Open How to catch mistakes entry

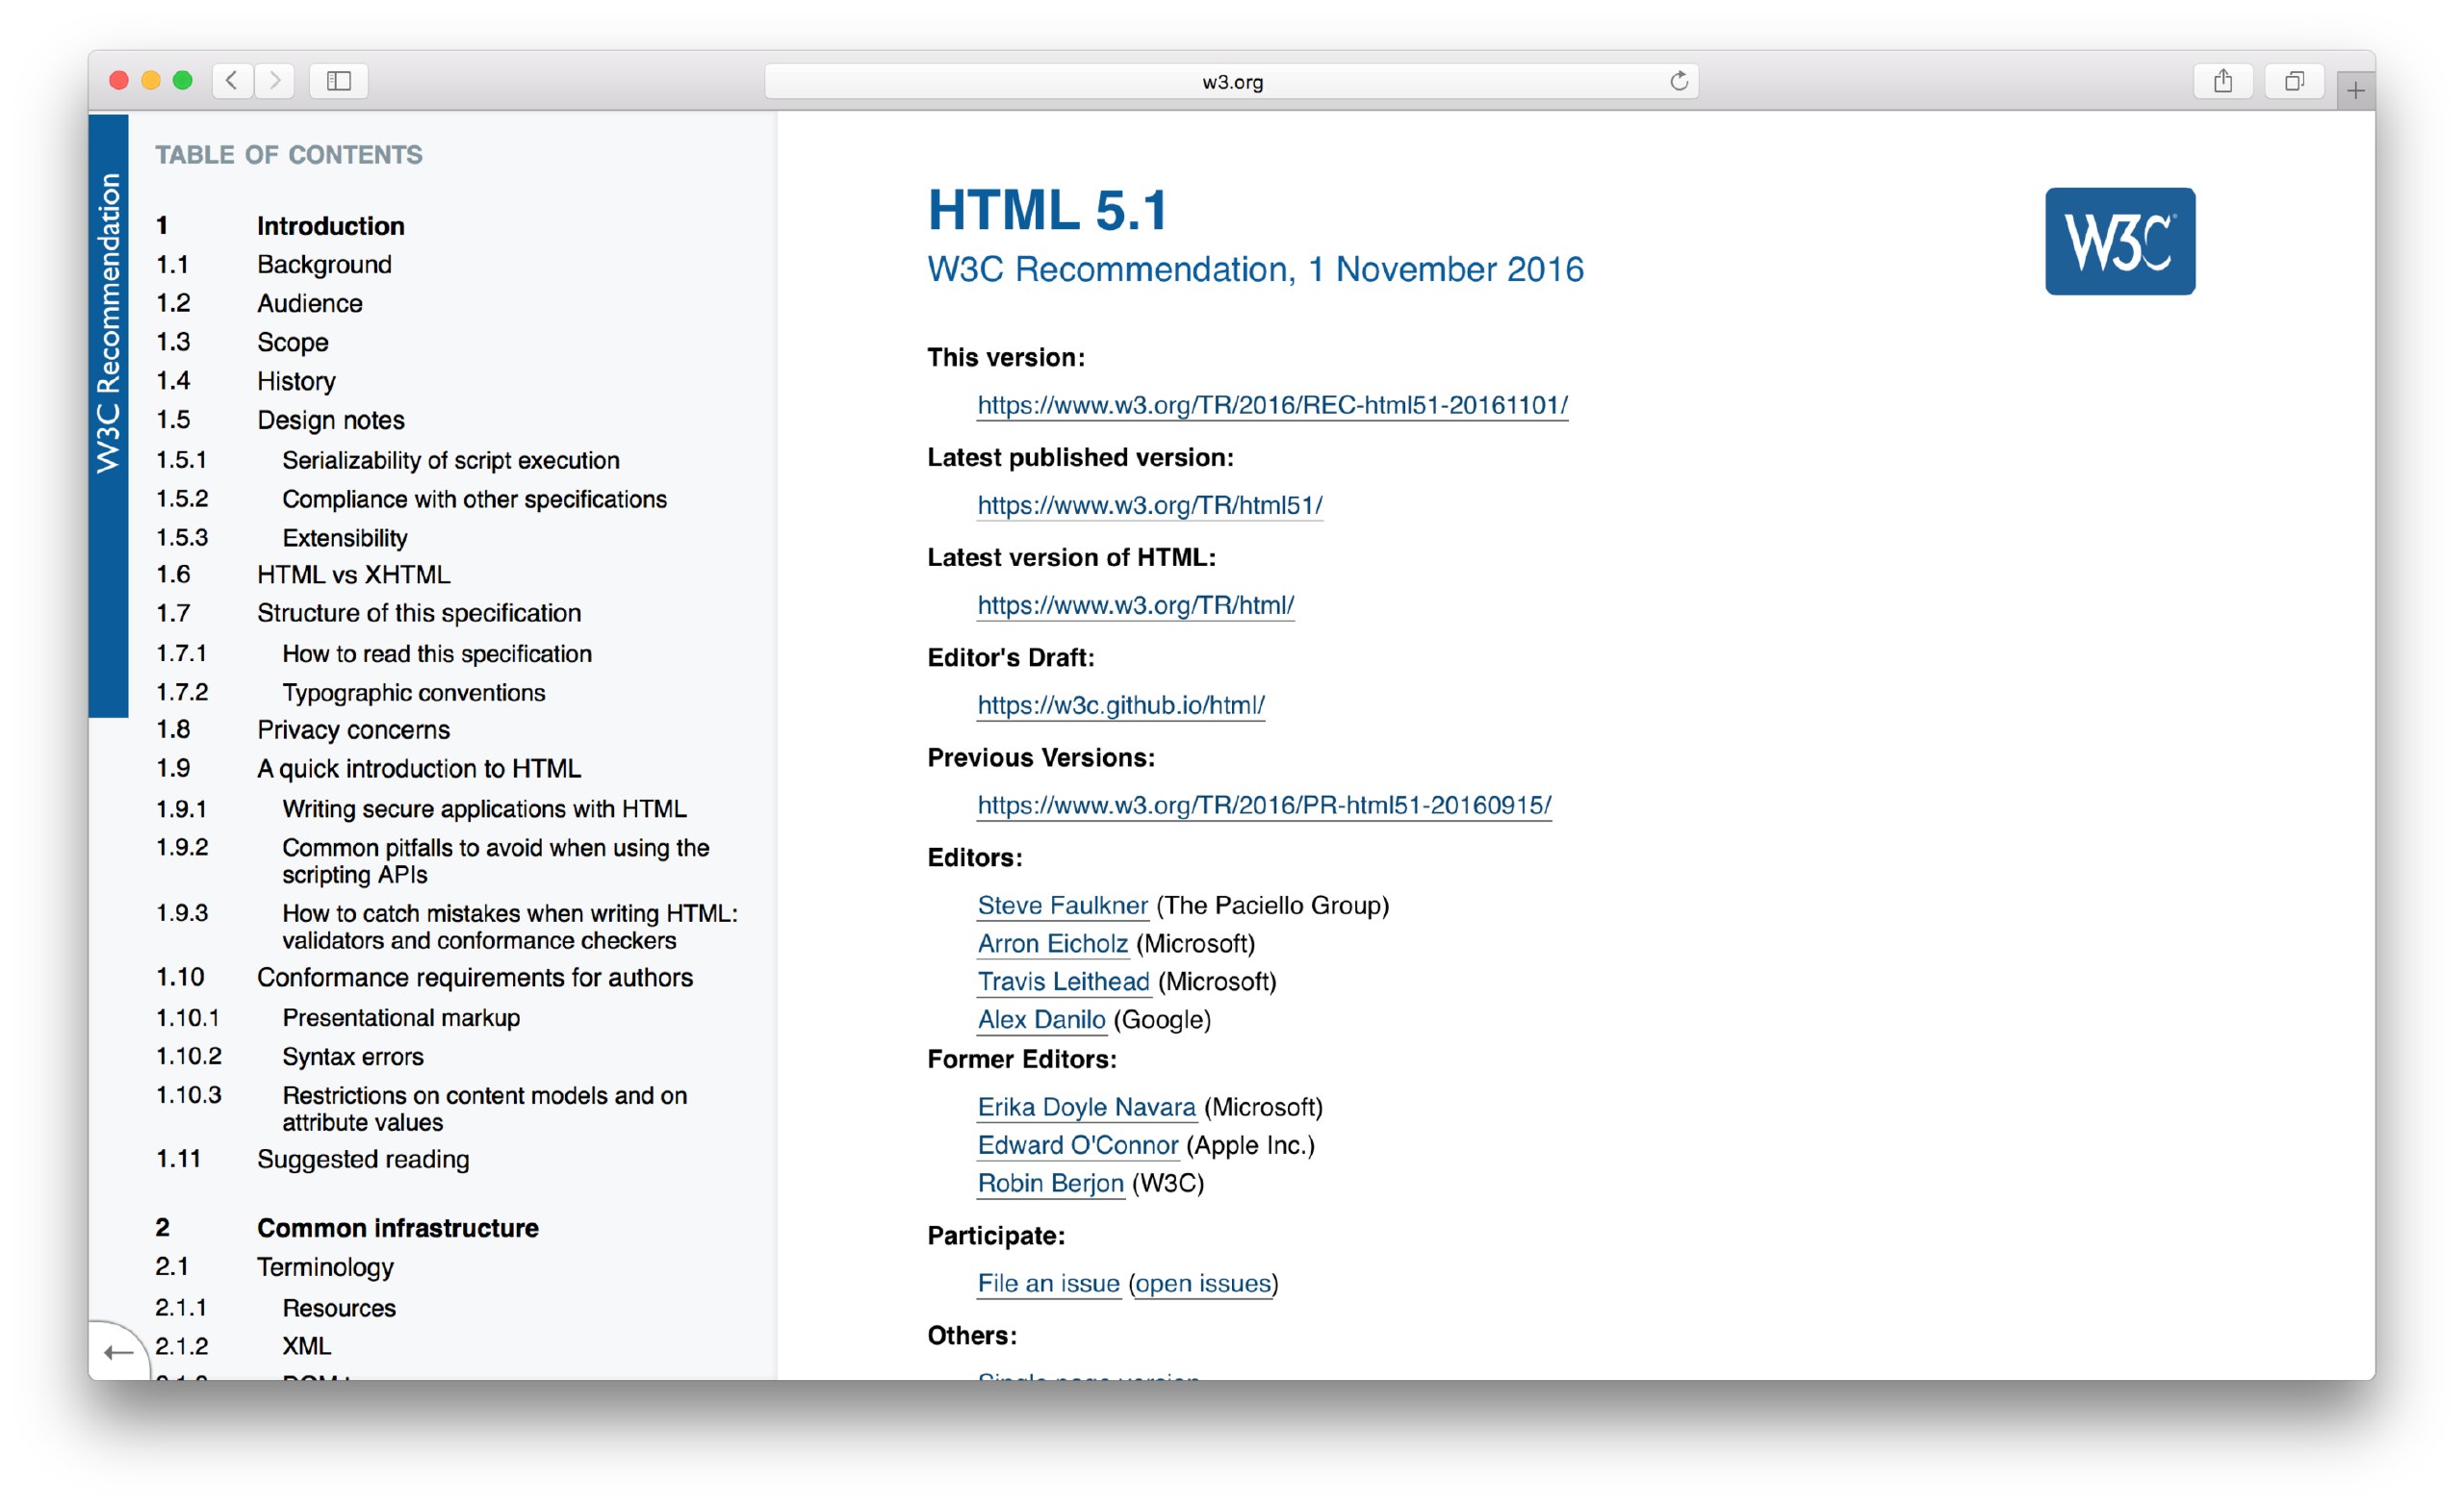(x=509, y=927)
